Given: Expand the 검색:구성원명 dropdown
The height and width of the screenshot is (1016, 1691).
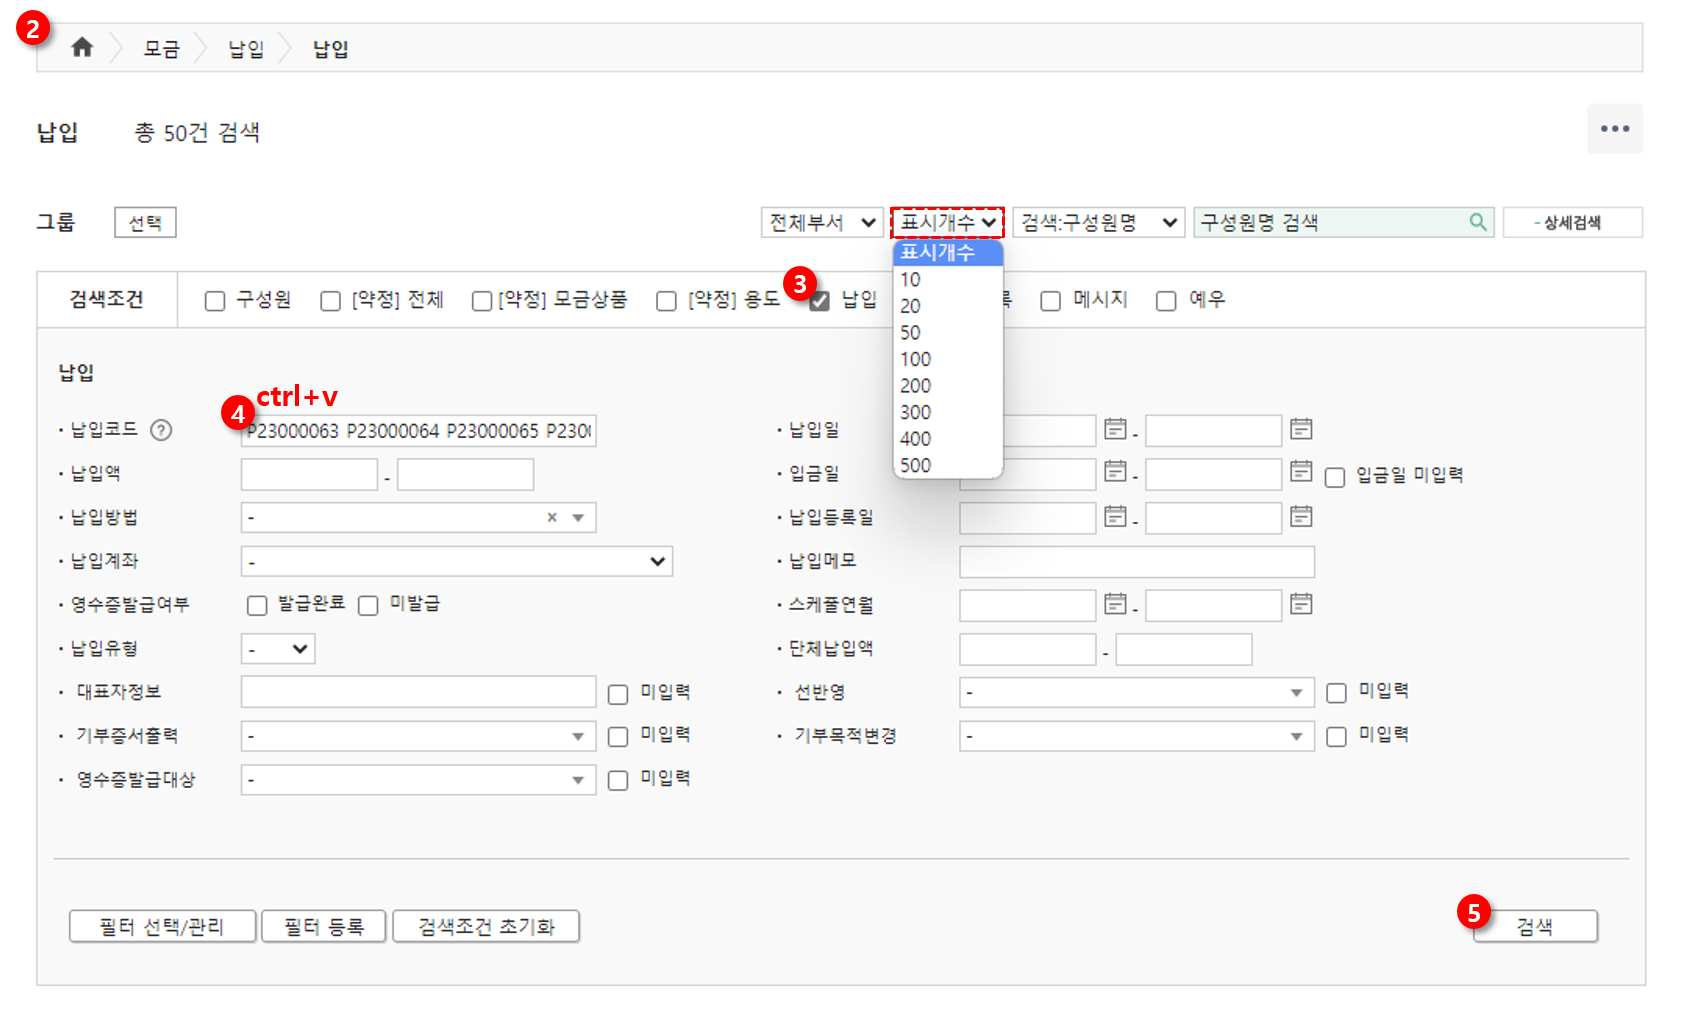Looking at the screenshot, I should click(1098, 222).
